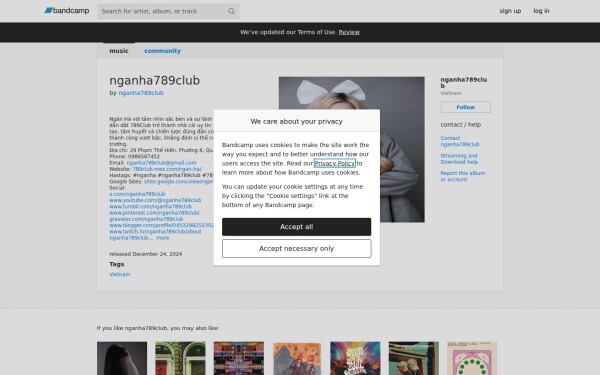Click the nganha789club album title heading
600x375 pixels.
point(155,80)
